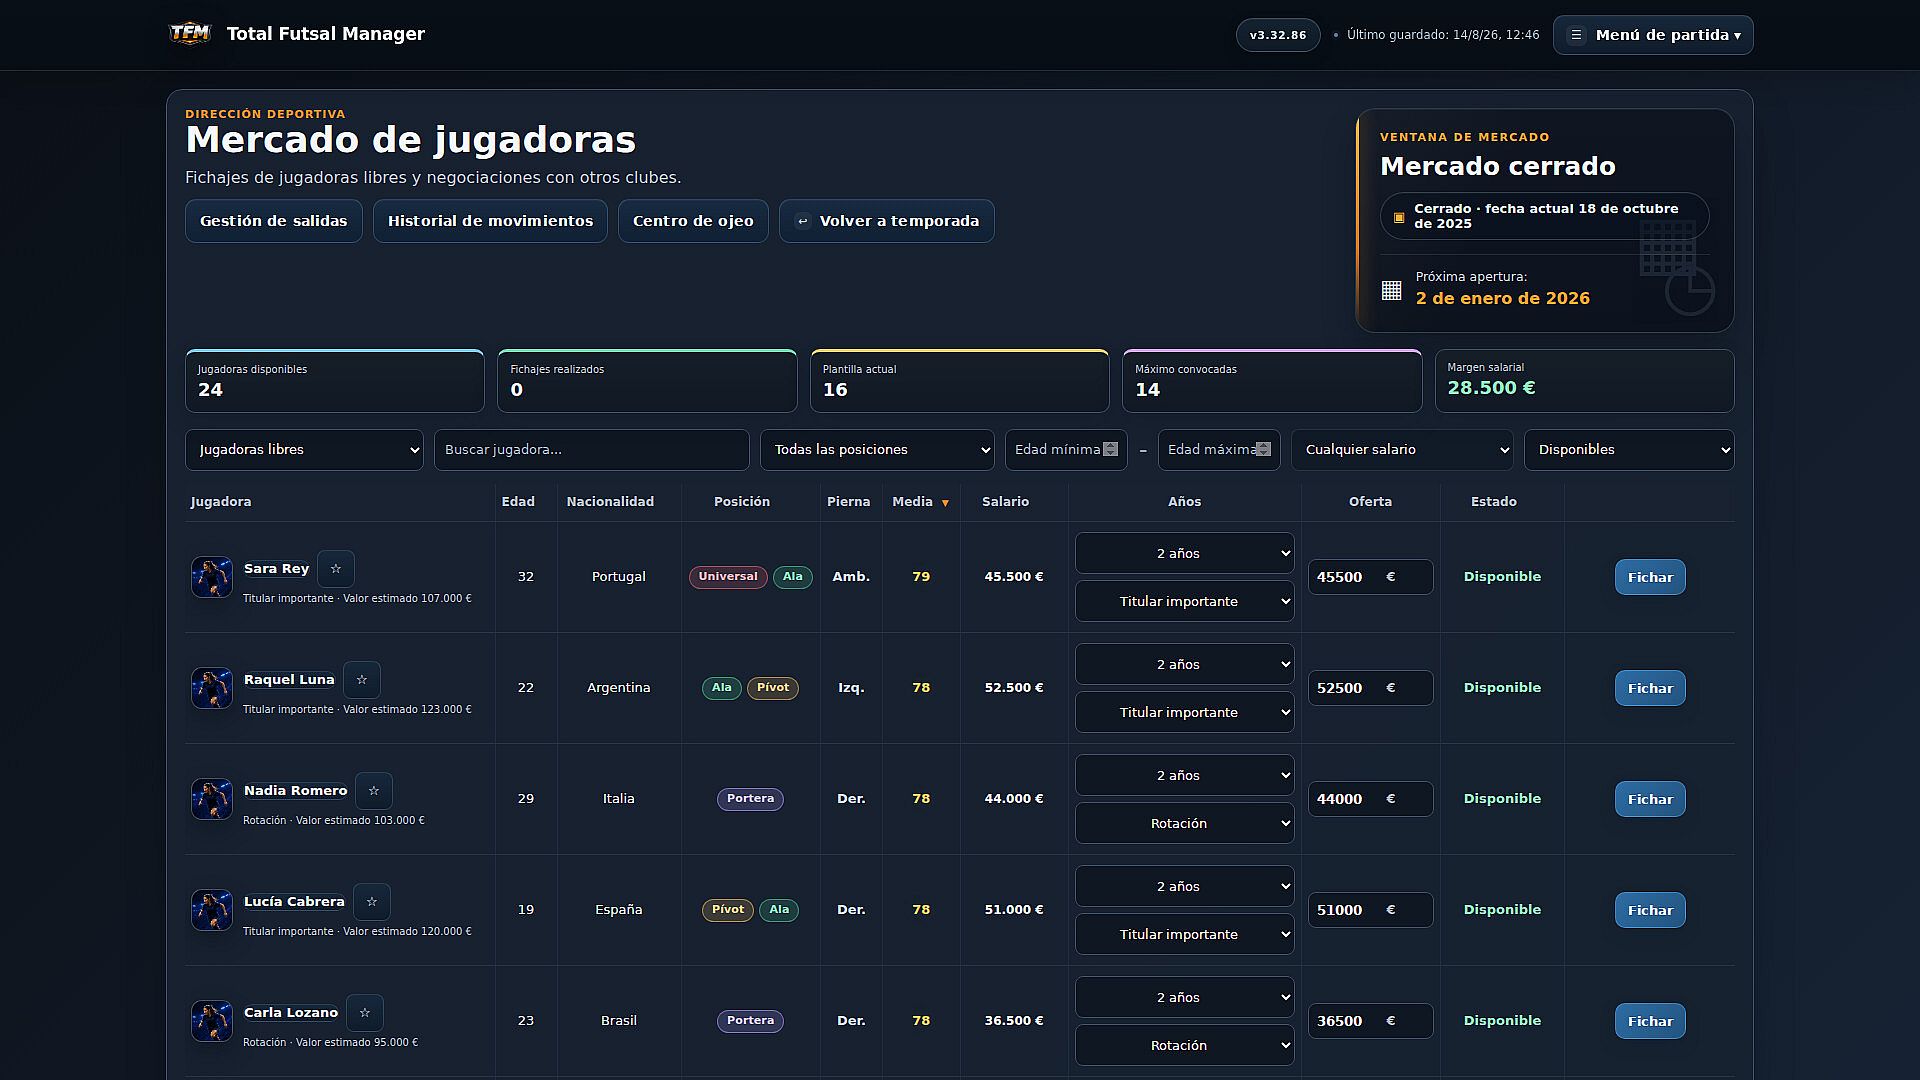Click Nadia Romero's offer amount field
1920x1080 pixels.
1370,799
